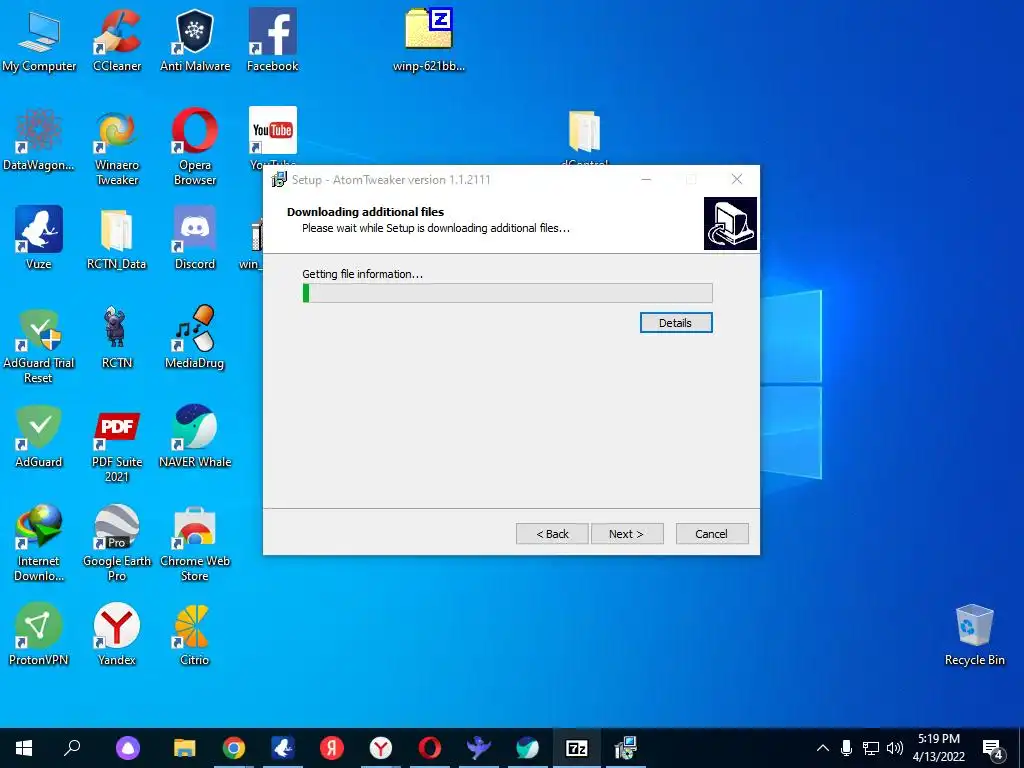Click the Setup installer icon in title bar

(279, 180)
